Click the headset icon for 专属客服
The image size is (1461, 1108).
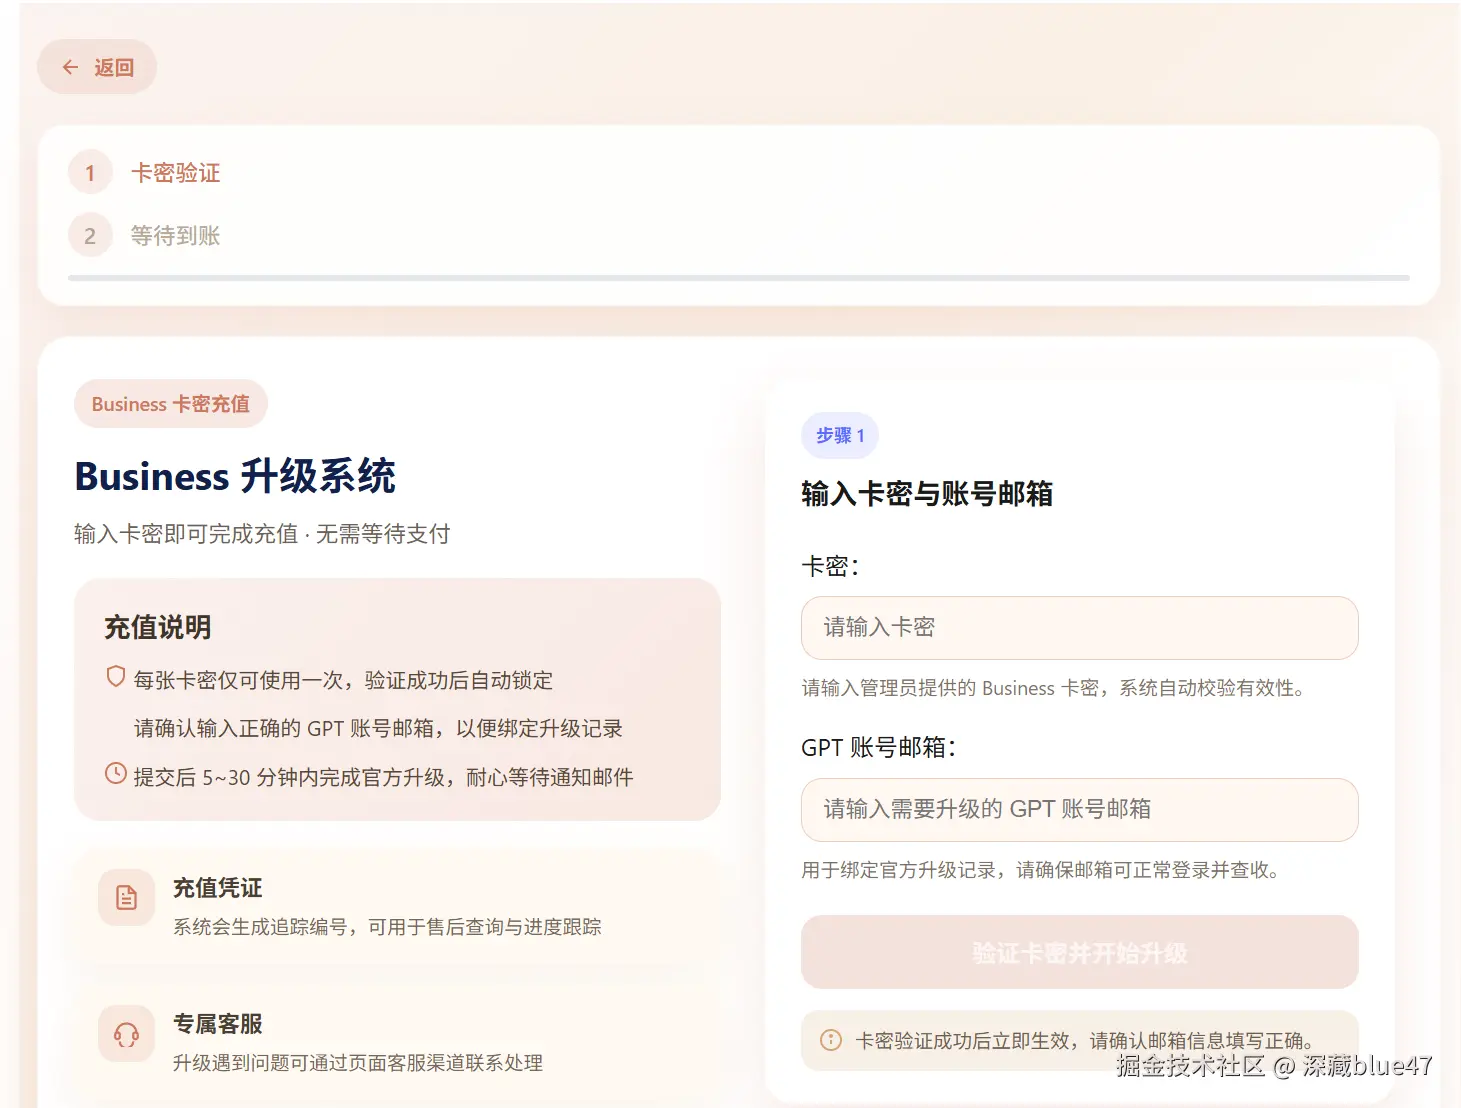pyautogui.click(x=127, y=1034)
